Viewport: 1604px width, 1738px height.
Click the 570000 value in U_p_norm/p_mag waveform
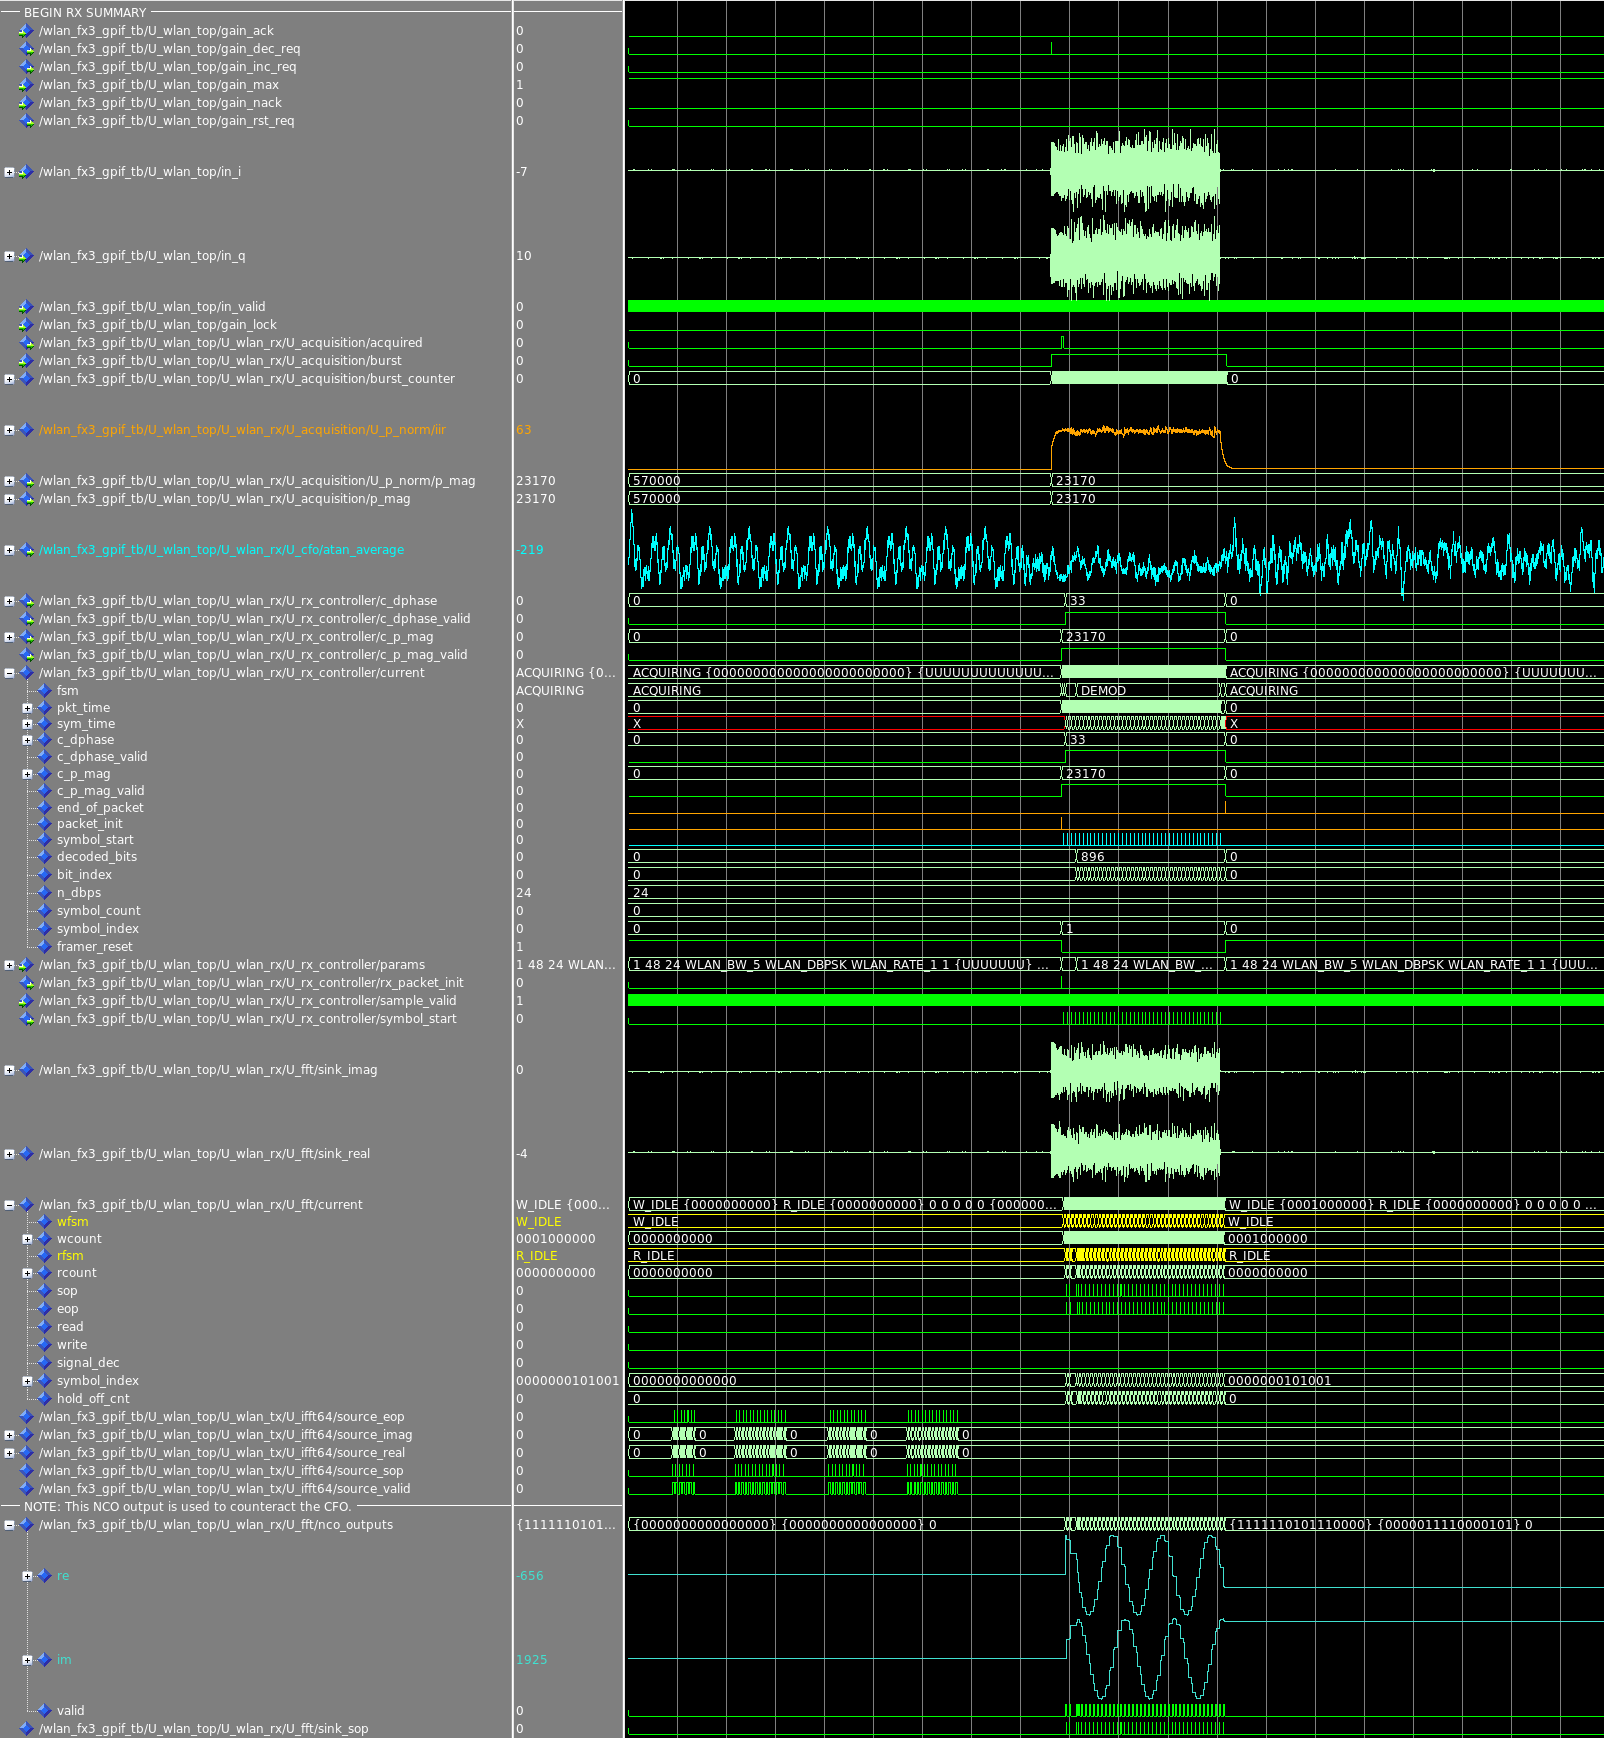point(656,481)
